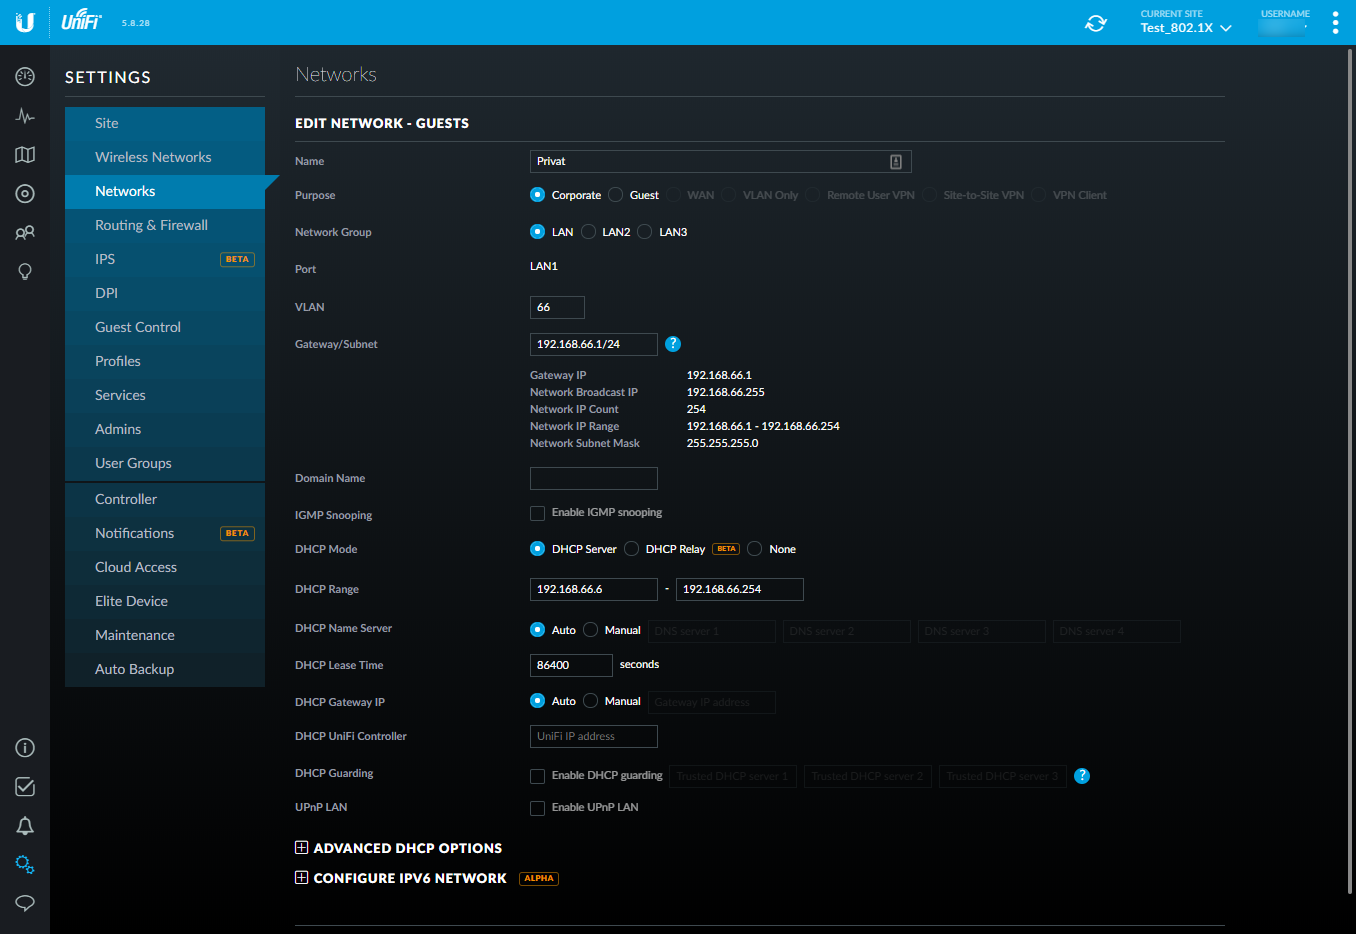Select Manual DHCP Name Server
The image size is (1356, 934).
click(x=591, y=630)
